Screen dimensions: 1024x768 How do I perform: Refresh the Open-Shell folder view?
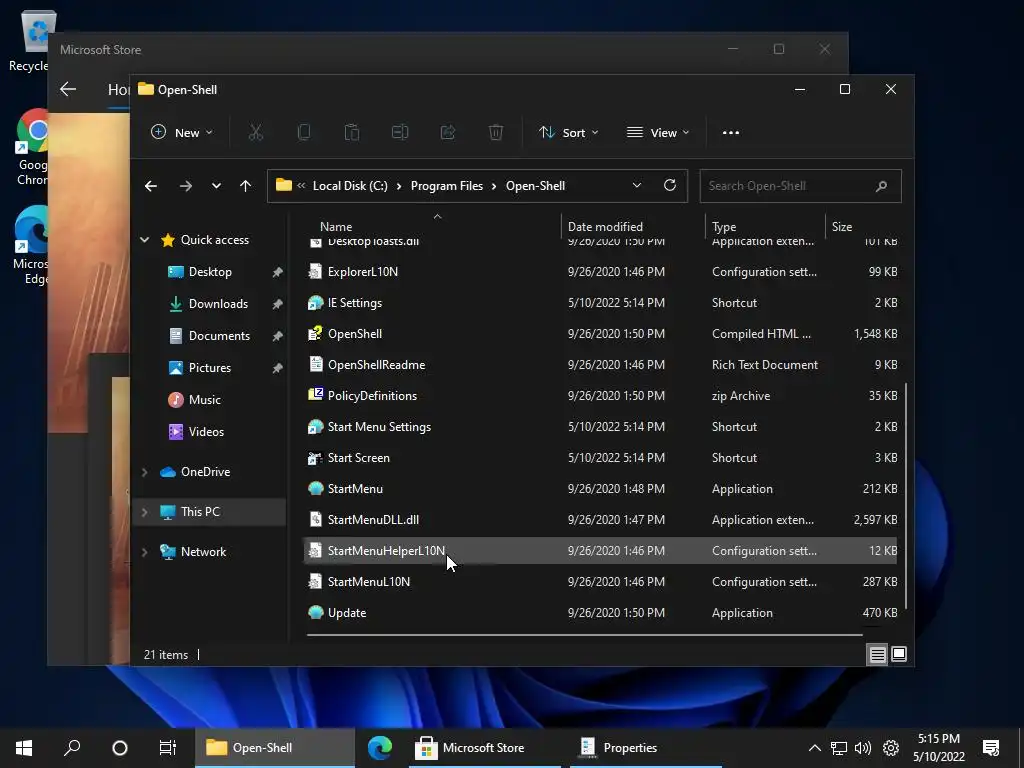click(669, 185)
